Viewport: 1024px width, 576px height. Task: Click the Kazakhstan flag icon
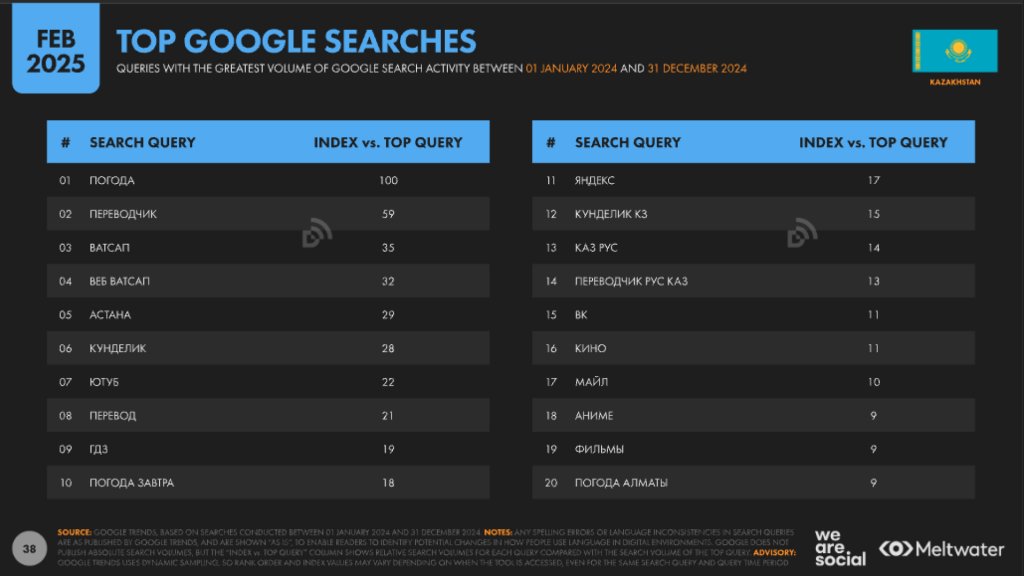coord(954,51)
